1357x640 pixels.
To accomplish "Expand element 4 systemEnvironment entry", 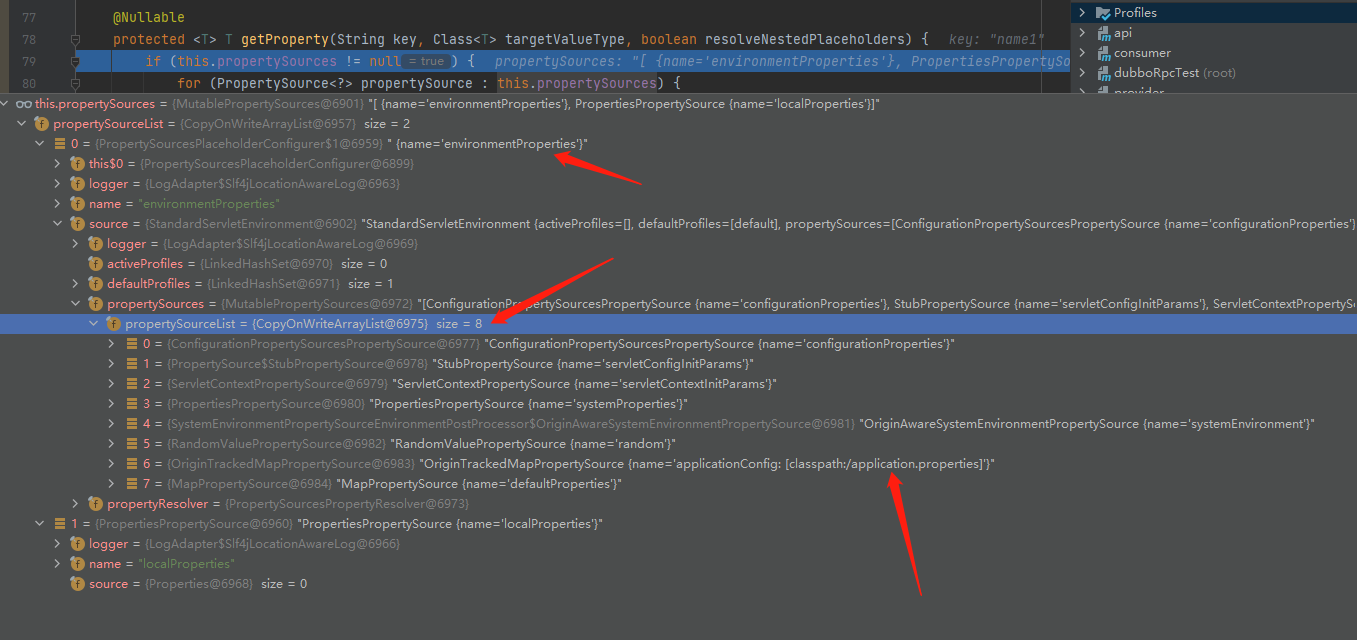I will (x=113, y=424).
